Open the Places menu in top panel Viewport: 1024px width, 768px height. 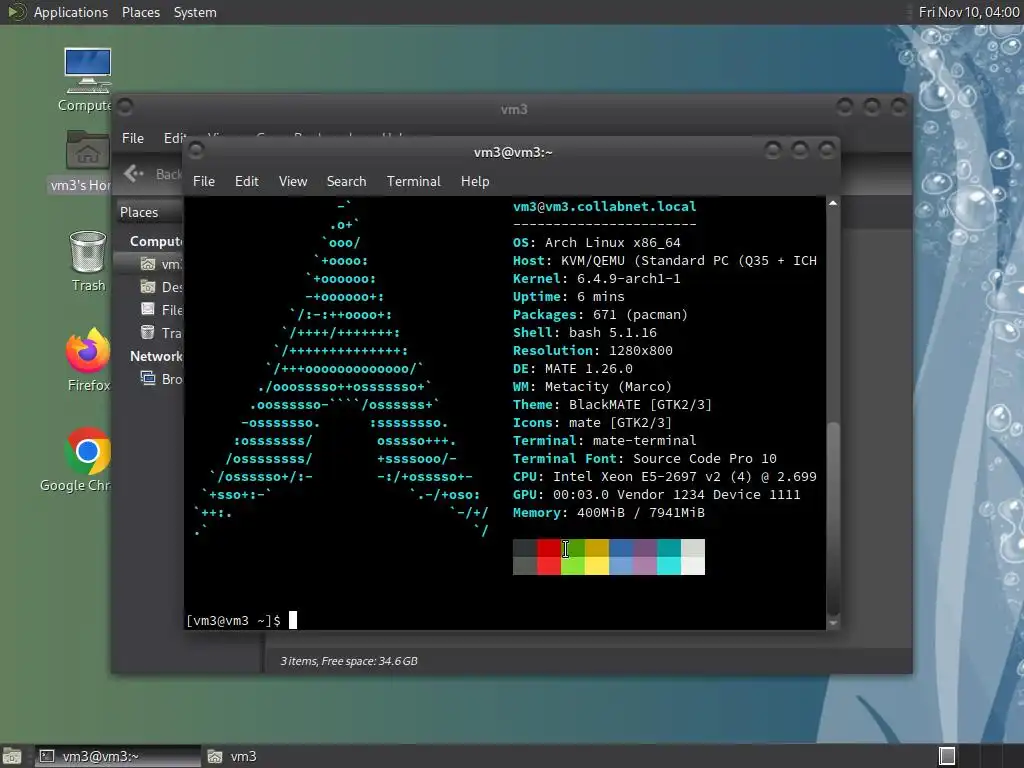[x=140, y=12]
